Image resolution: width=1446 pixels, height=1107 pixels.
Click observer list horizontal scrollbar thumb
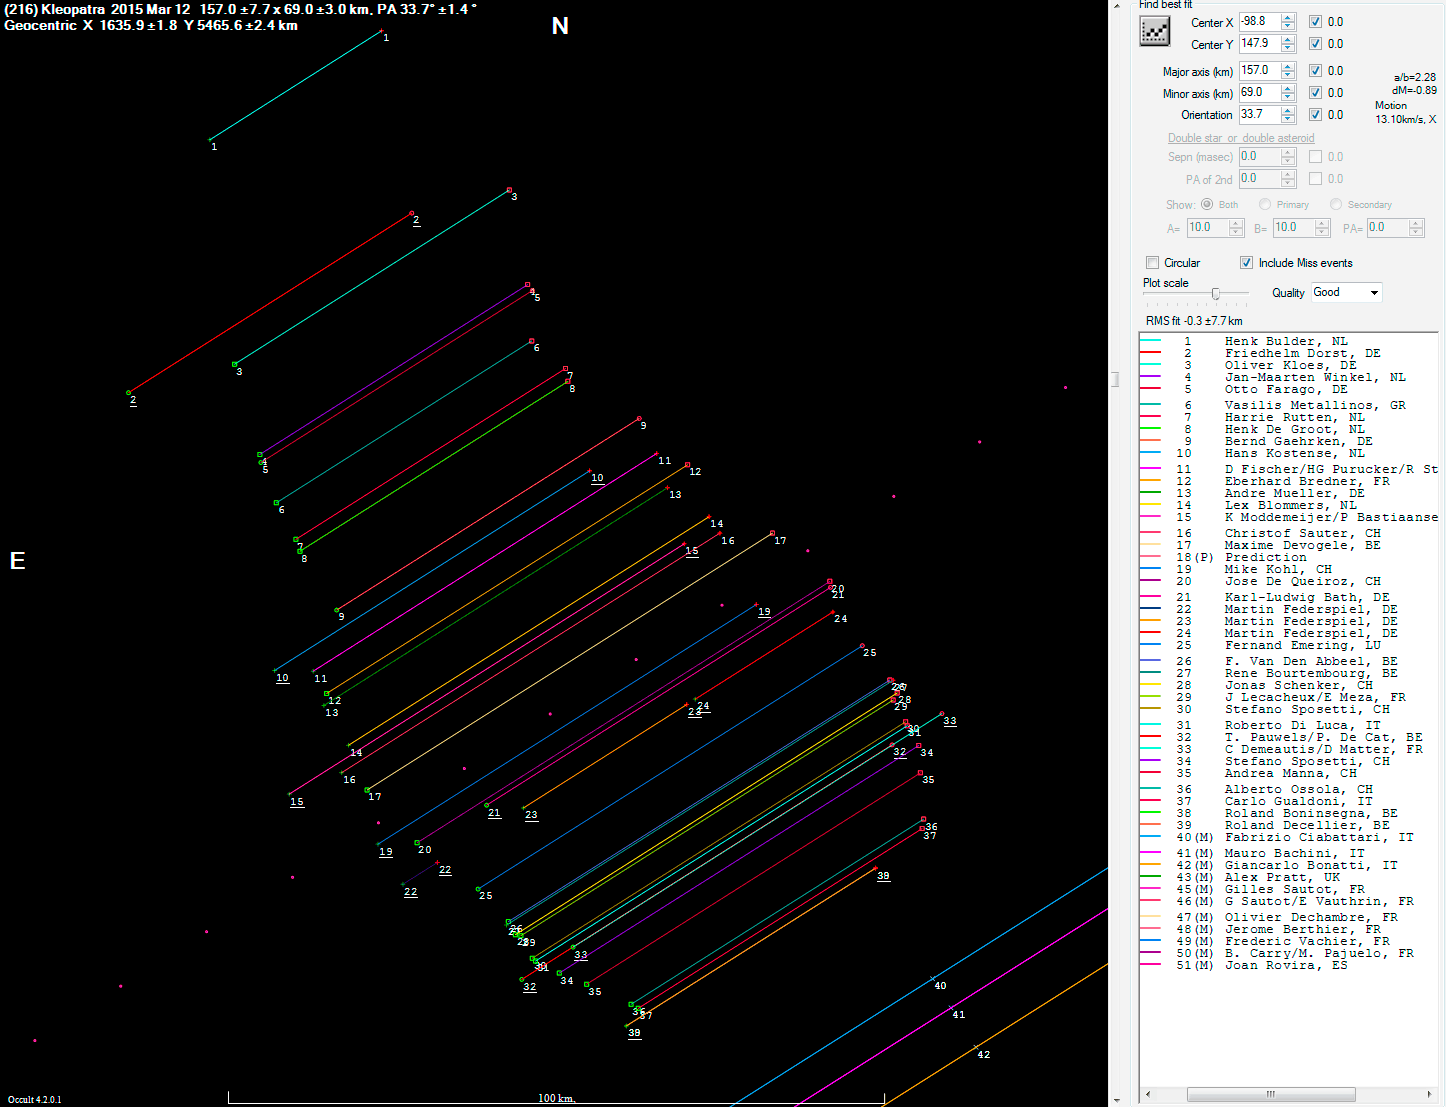click(1270, 1094)
